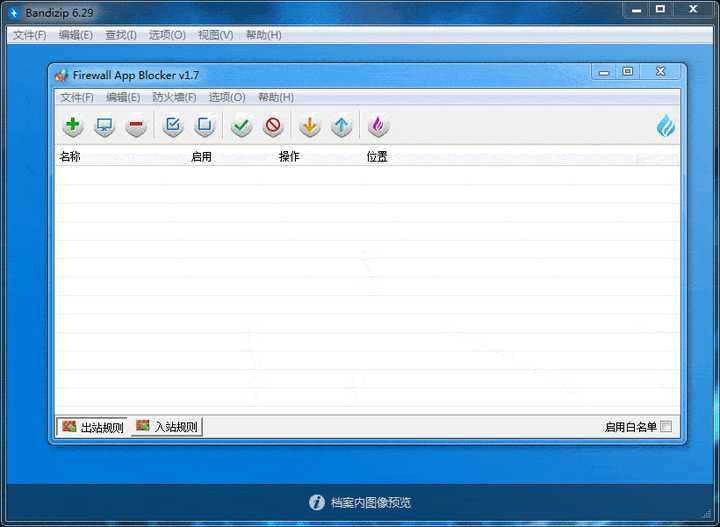Open the 视图(V) menu in Bandizip
The height and width of the screenshot is (527, 720).
tap(216, 35)
